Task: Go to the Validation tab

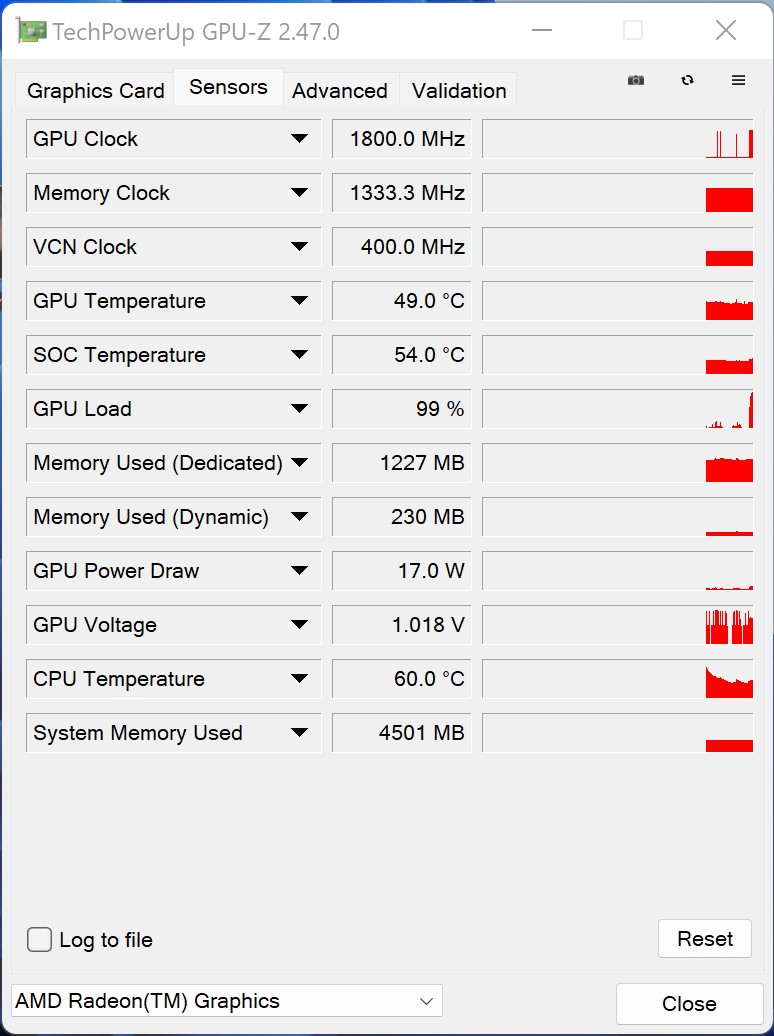Action: pyautogui.click(x=459, y=91)
